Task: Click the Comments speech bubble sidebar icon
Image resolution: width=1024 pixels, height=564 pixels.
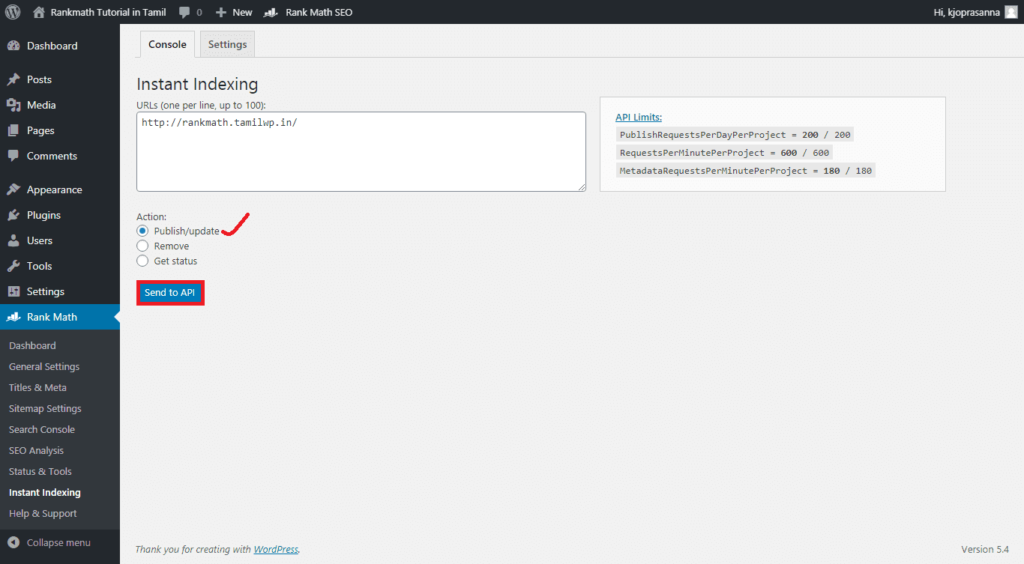Action: click(x=13, y=156)
